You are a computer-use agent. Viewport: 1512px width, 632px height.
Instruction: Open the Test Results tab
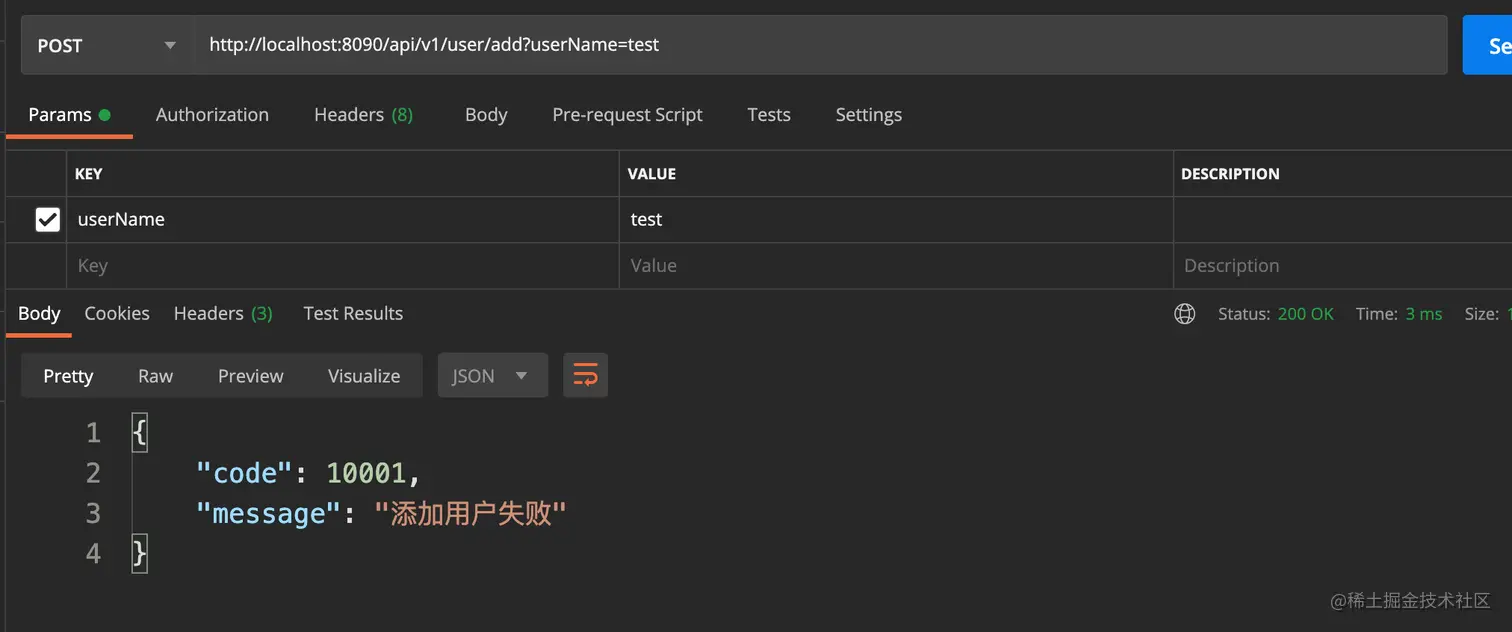(x=353, y=314)
